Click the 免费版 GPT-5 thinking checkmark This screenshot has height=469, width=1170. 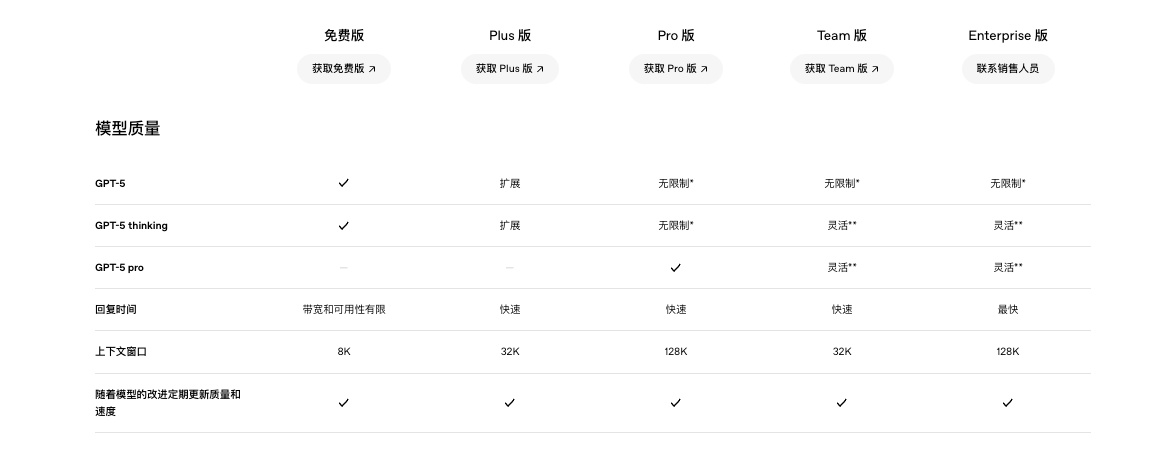[343, 226]
